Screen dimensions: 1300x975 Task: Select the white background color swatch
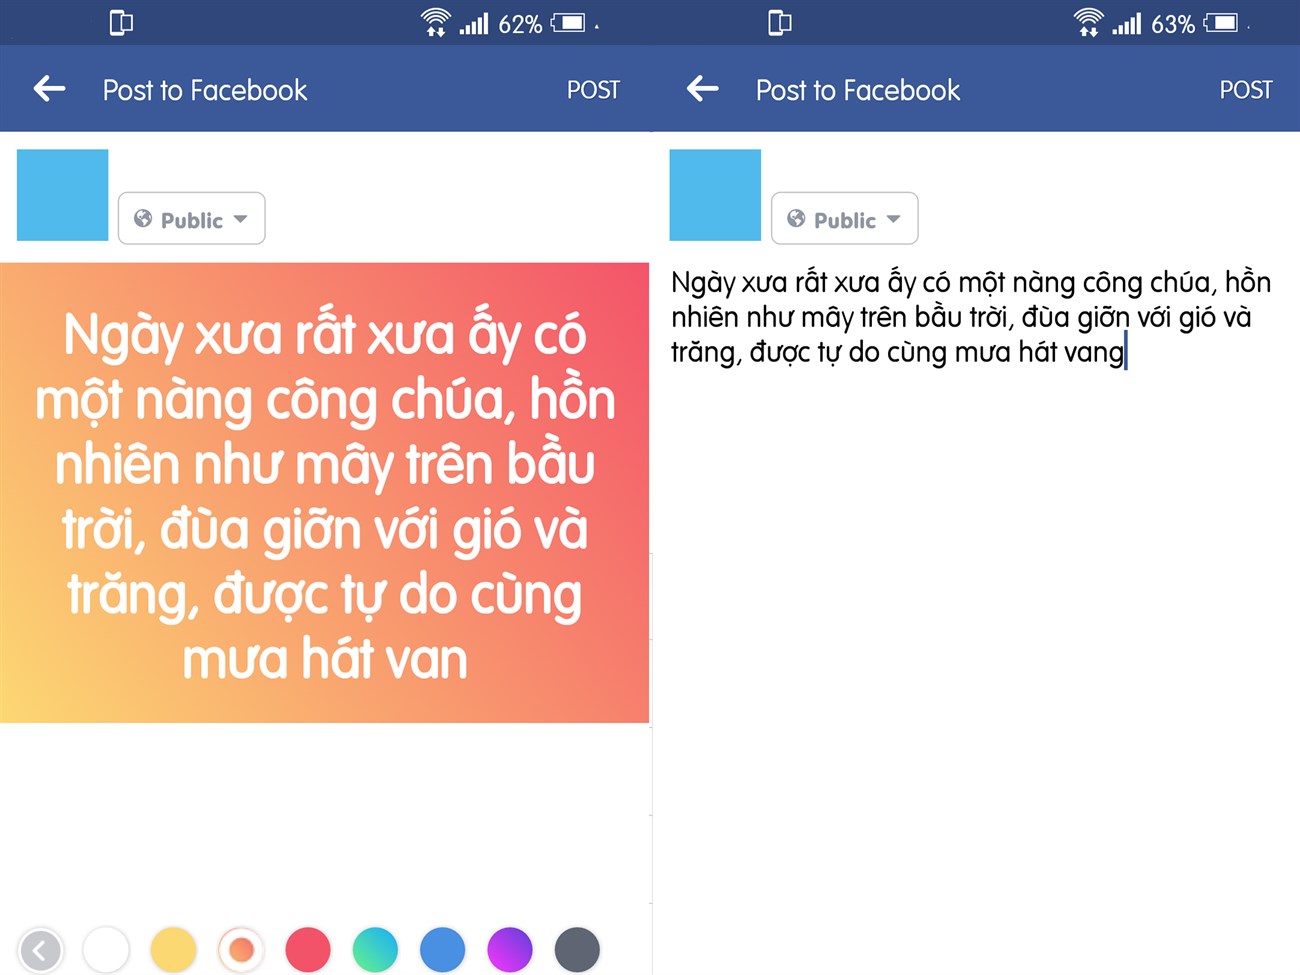click(106, 950)
